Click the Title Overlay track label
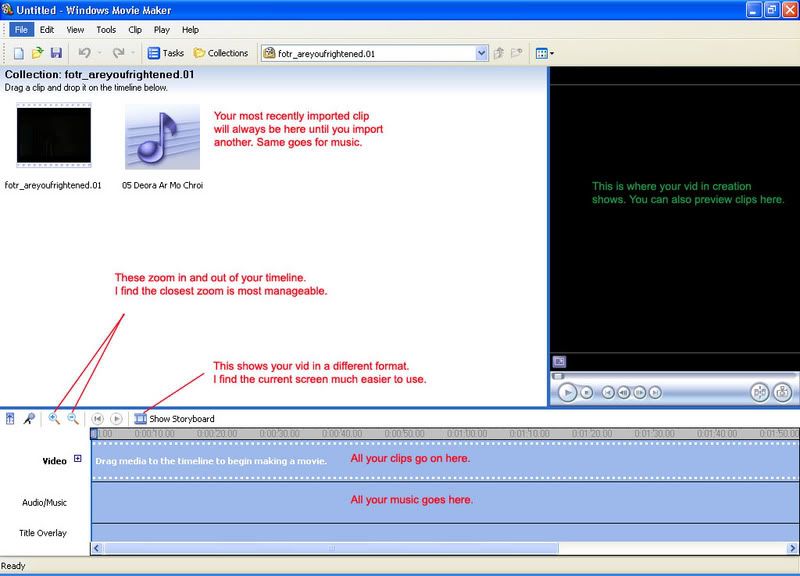Viewport: 800px width, 576px height. tap(43, 533)
